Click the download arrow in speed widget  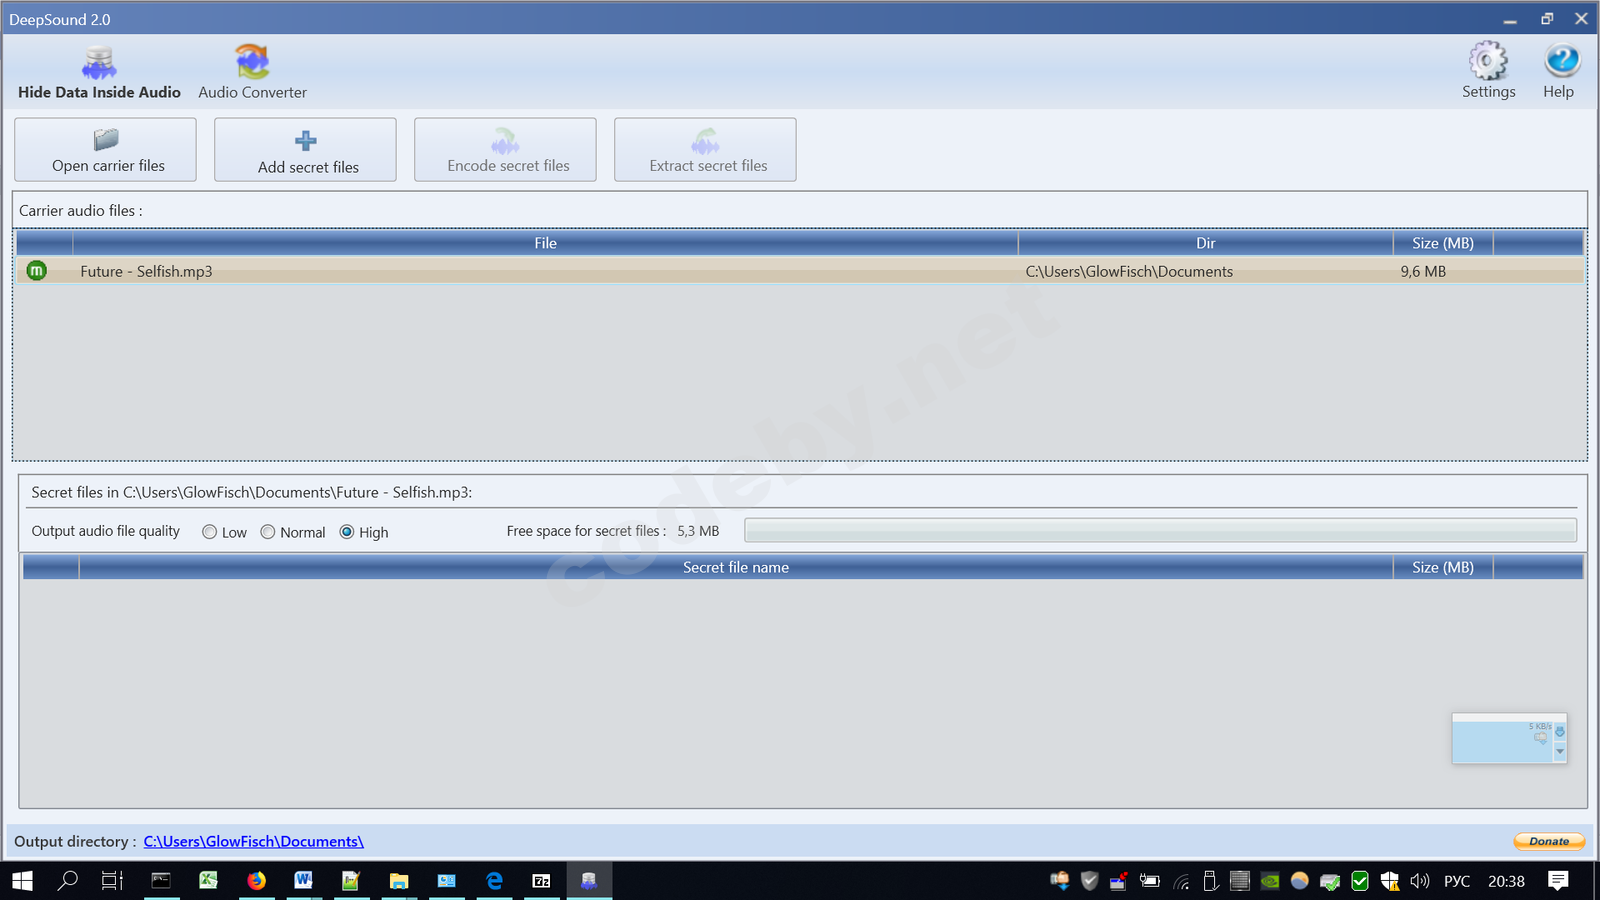point(1560,732)
